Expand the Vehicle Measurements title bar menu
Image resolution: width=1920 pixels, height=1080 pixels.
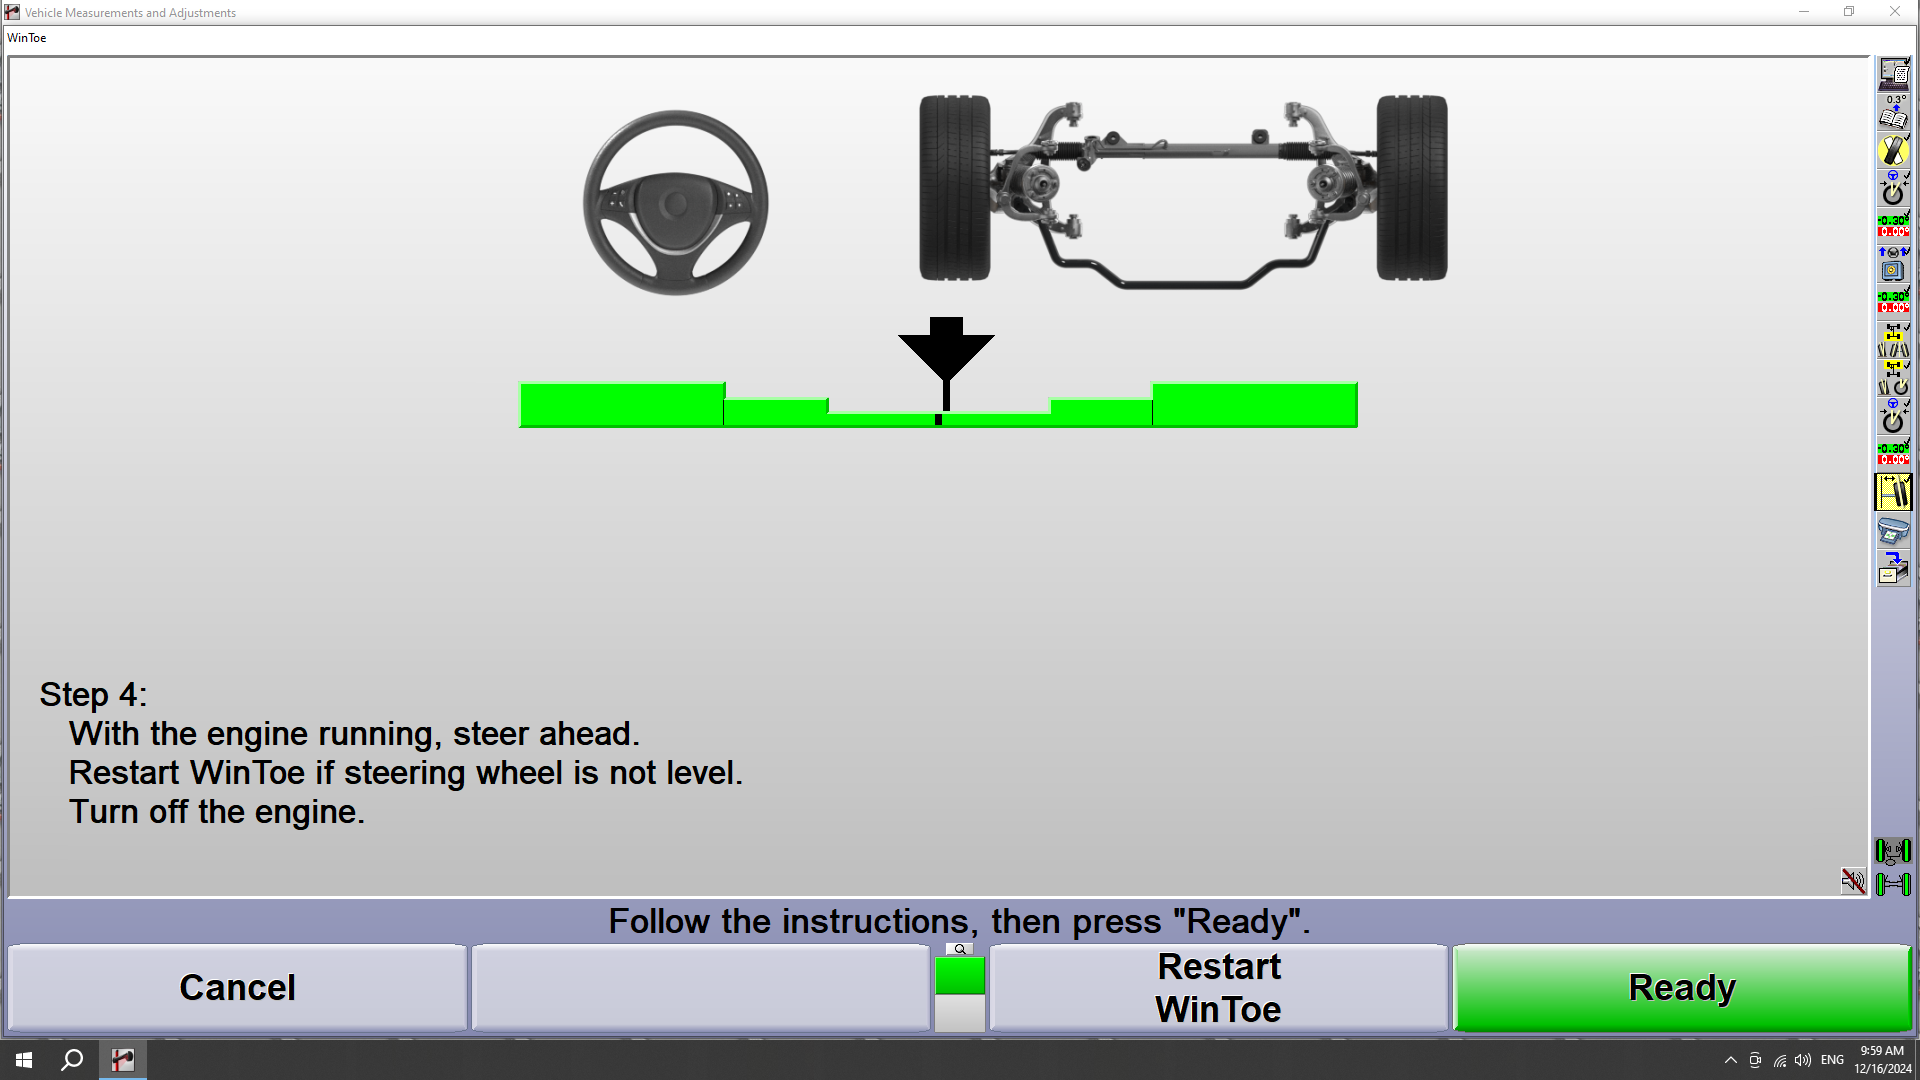pos(12,12)
